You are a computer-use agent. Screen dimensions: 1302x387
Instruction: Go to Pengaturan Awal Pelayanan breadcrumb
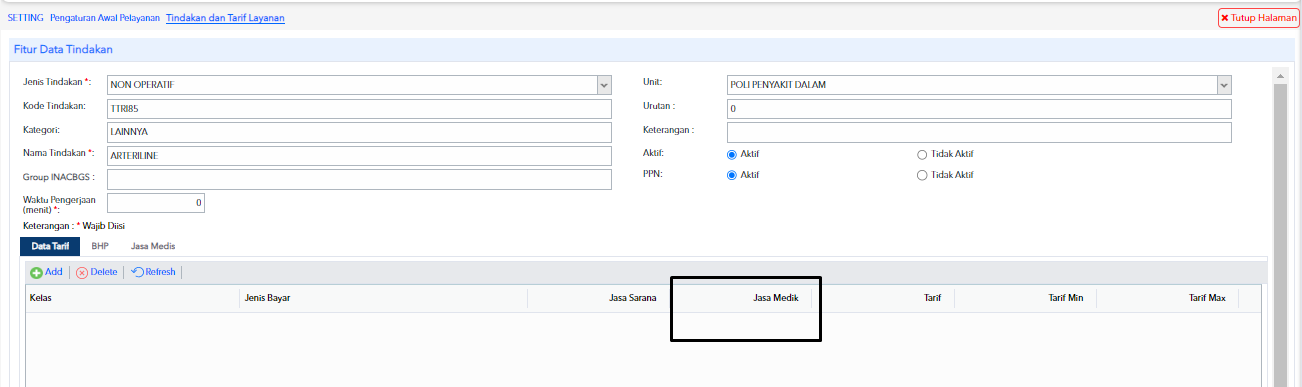pos(105,18)
